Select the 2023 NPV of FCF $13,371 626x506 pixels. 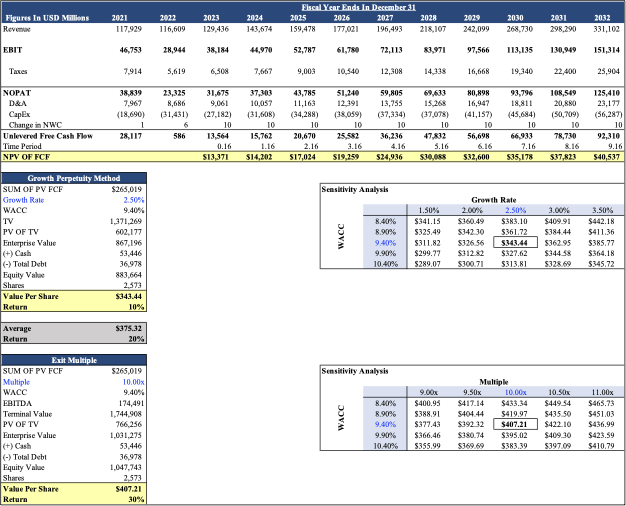216,157
